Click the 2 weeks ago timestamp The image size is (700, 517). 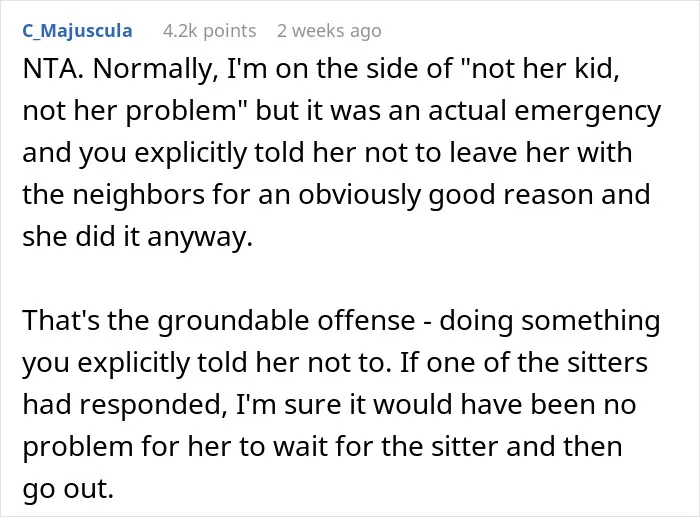[x=329, y=31]
